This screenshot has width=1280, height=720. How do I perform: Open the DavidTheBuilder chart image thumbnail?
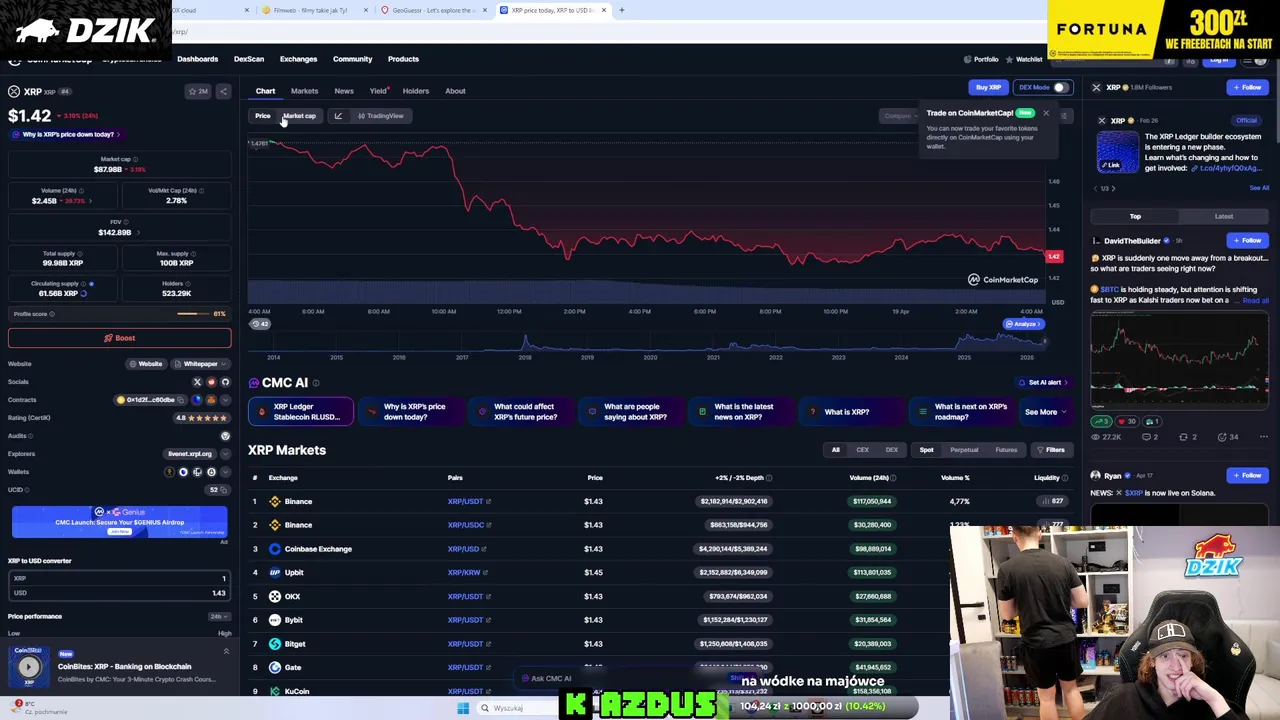point(1179,361)
